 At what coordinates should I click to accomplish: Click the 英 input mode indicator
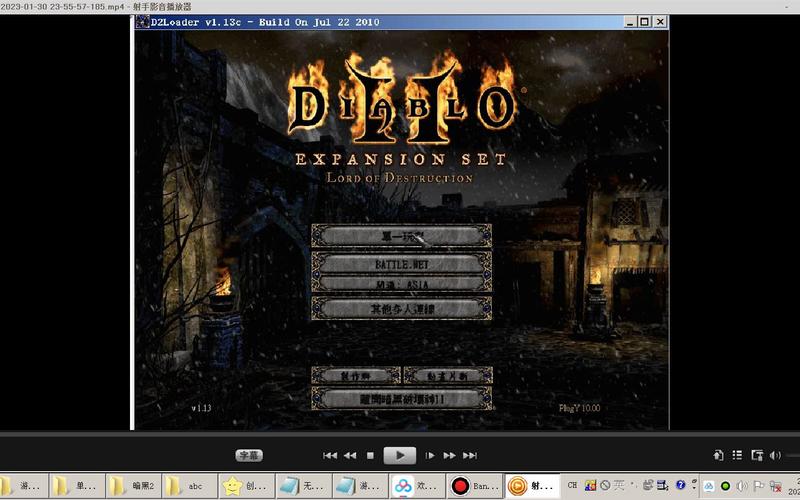619,485
